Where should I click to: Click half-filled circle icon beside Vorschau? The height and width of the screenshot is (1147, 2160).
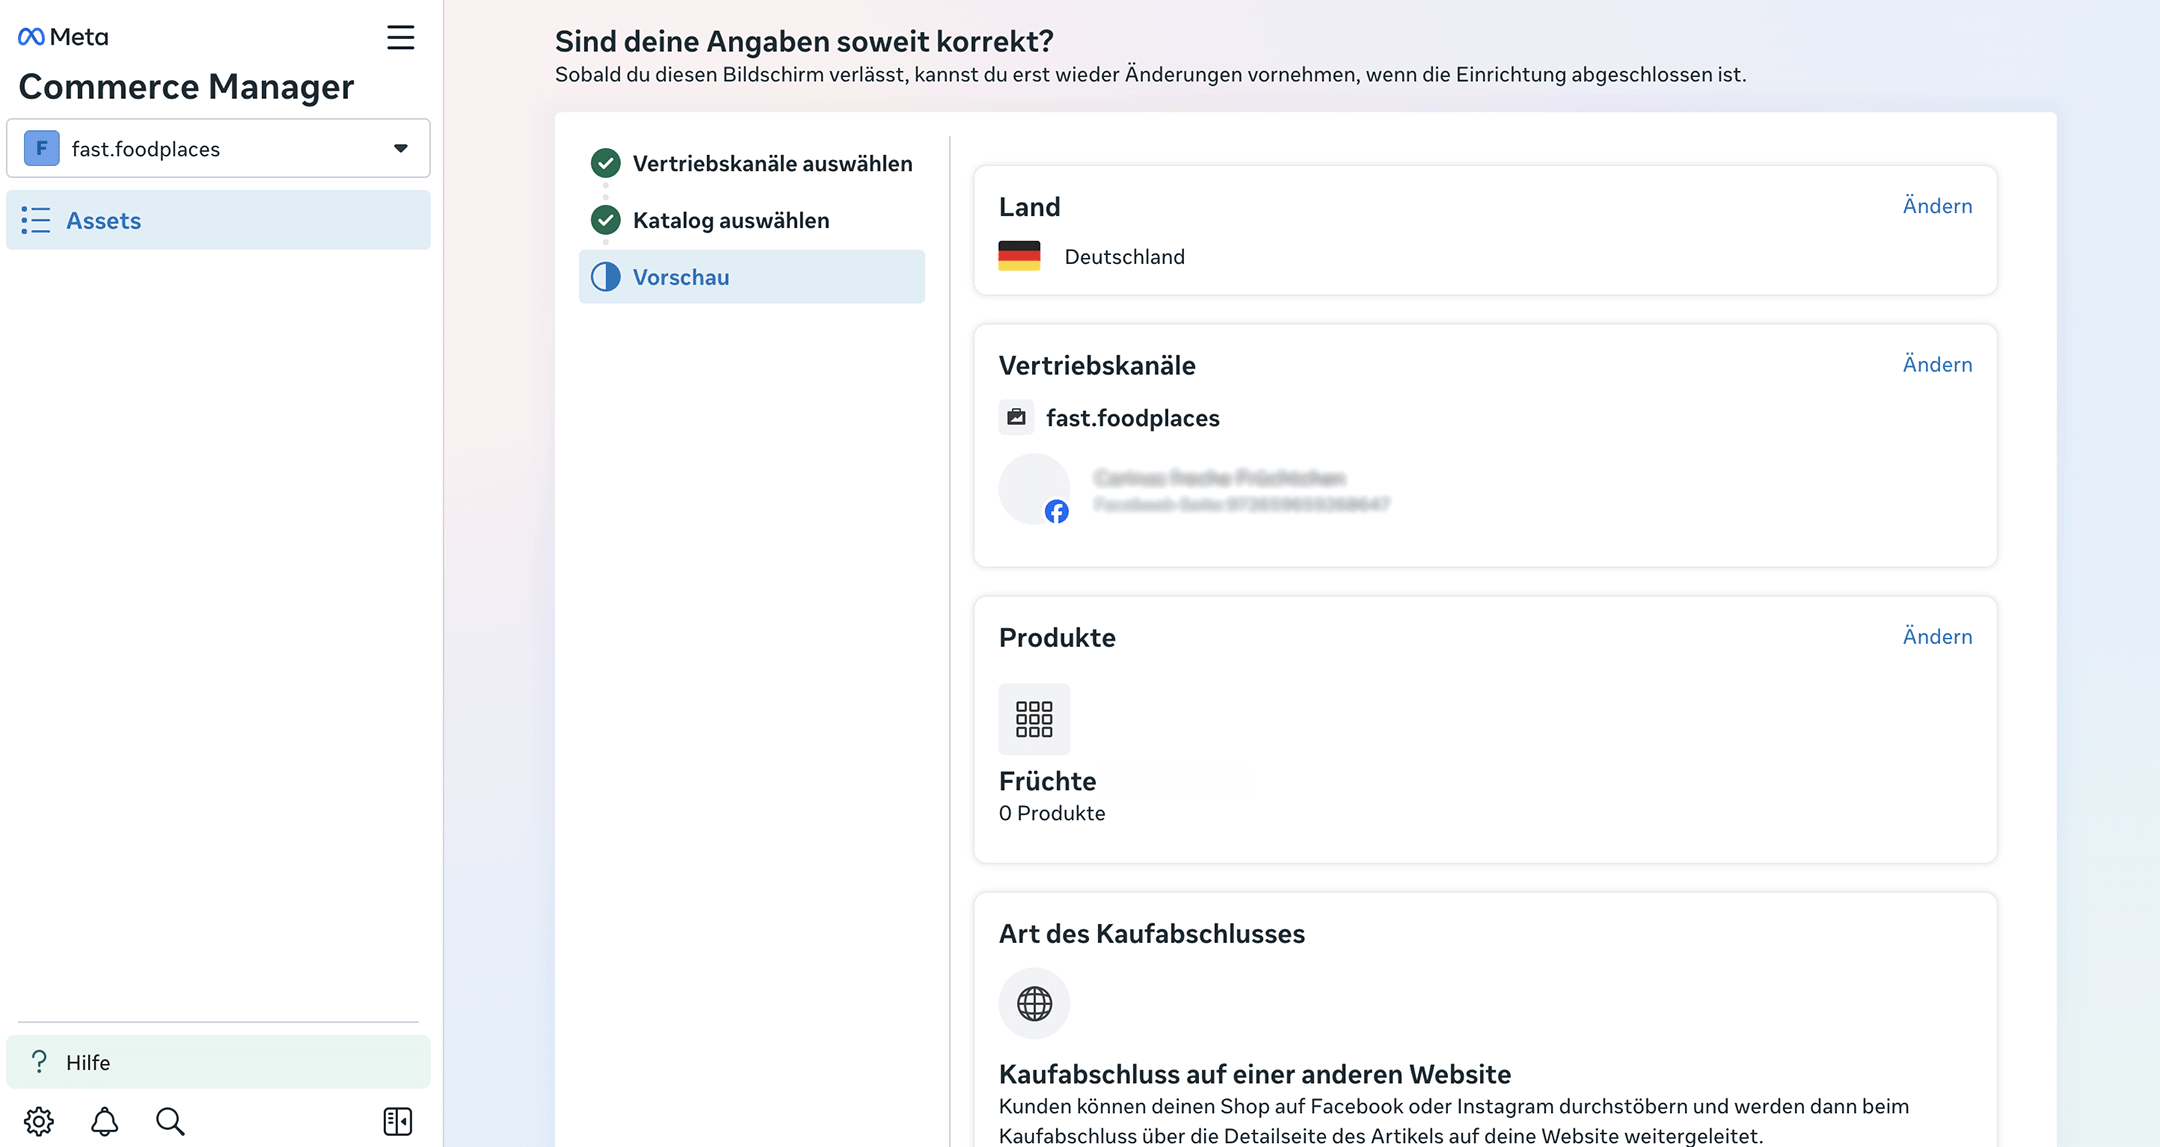click(605, 277)
